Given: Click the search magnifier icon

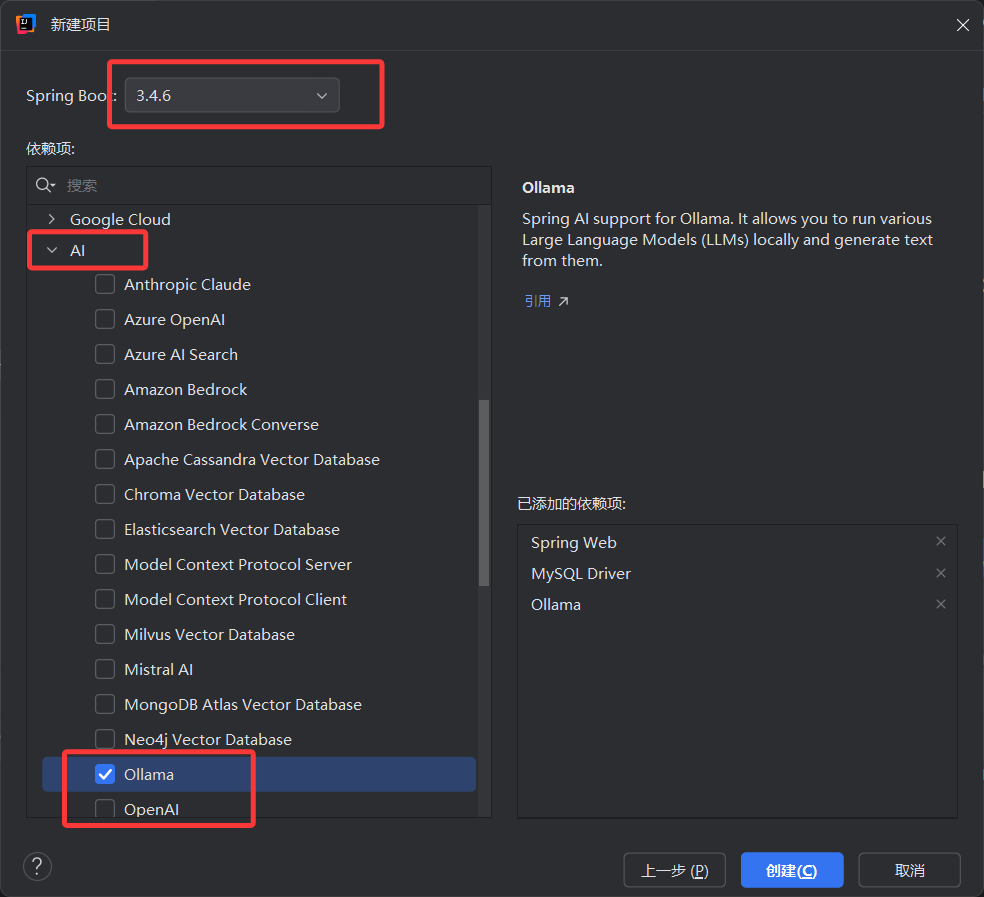Looking at the screenshot, I should point(44,185).
